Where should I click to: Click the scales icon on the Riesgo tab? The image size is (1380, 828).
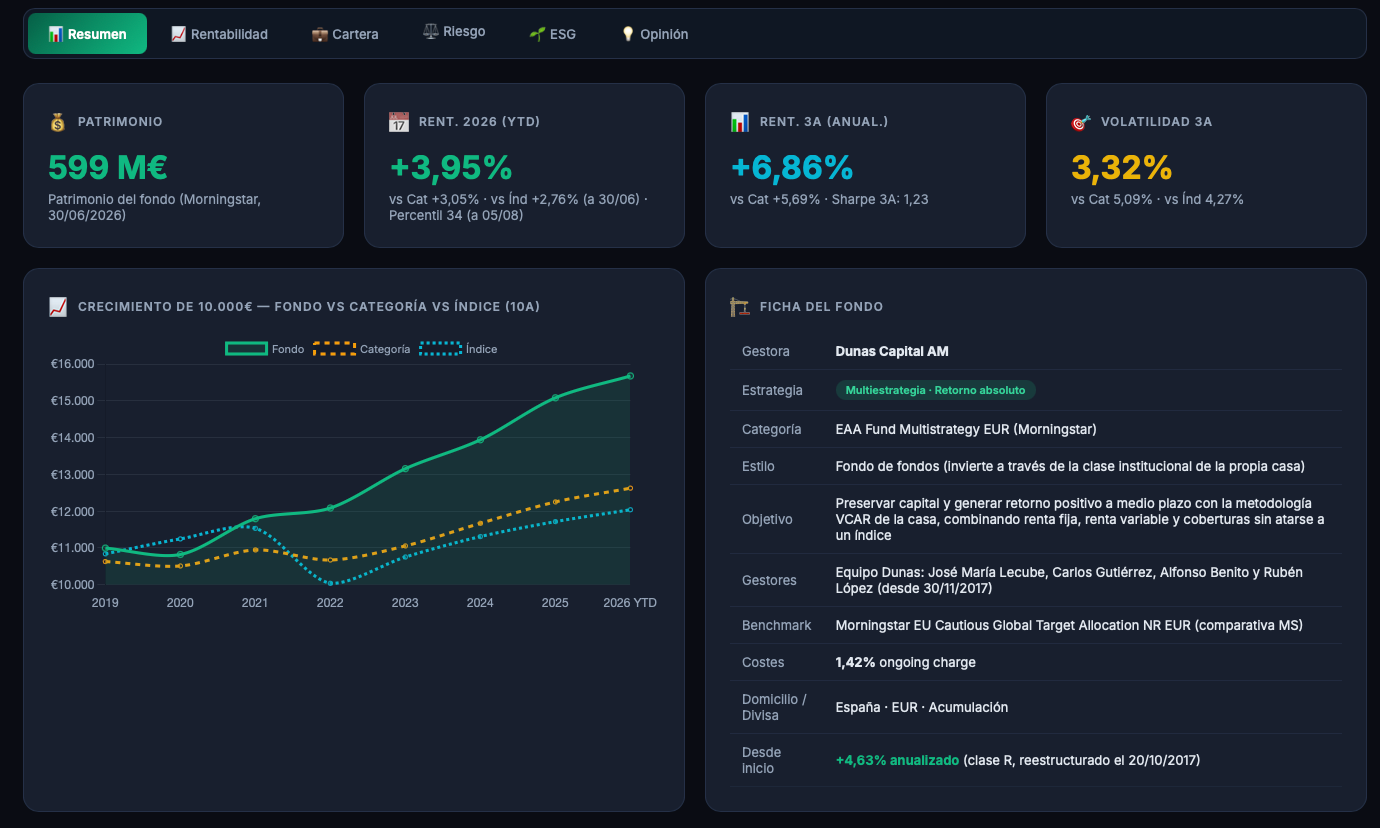431,32
